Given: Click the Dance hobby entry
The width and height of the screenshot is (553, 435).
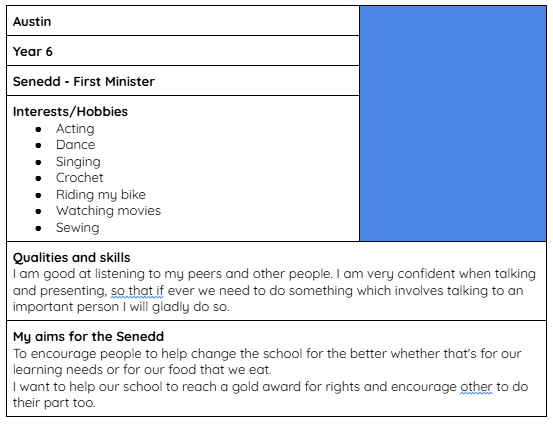Looking at the screenshot, I should 75,145.
